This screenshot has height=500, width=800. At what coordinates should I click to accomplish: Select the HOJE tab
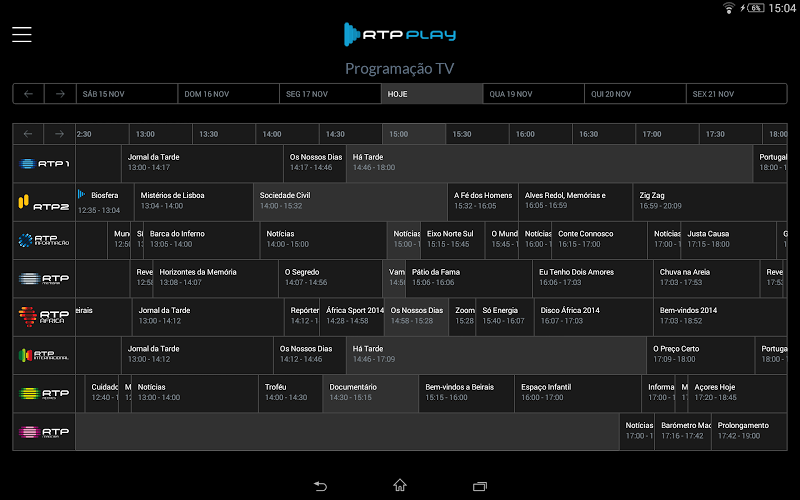coord(432,94)
